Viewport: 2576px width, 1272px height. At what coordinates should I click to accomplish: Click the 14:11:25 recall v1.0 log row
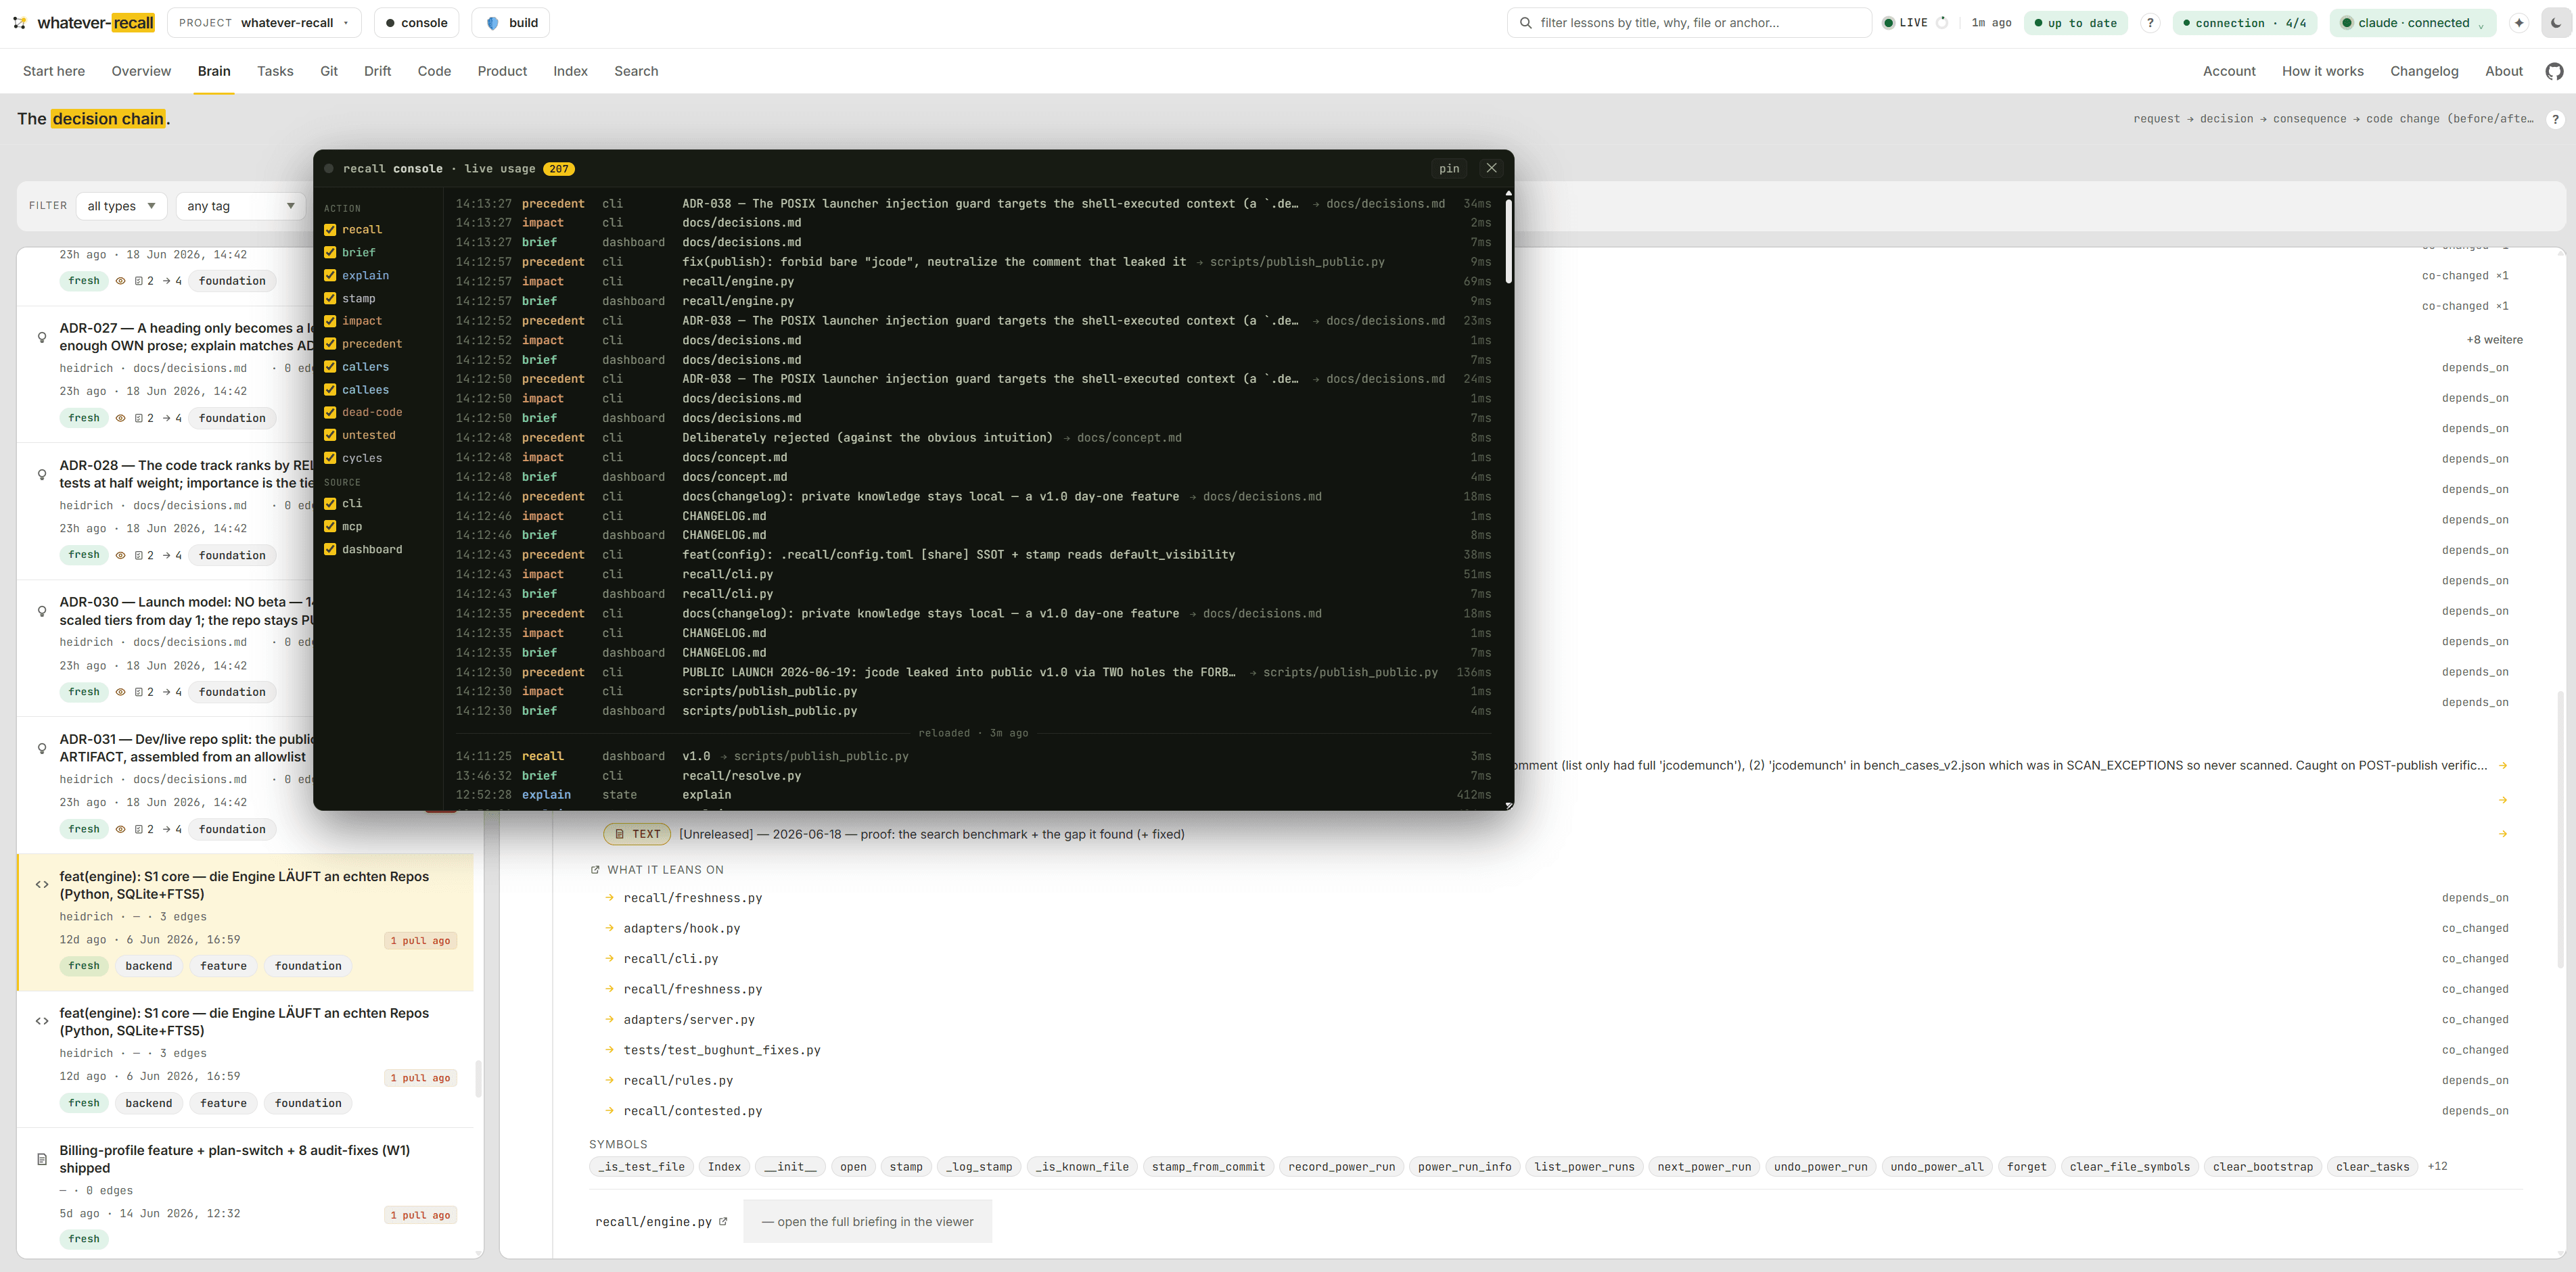(x=973, y=756)
